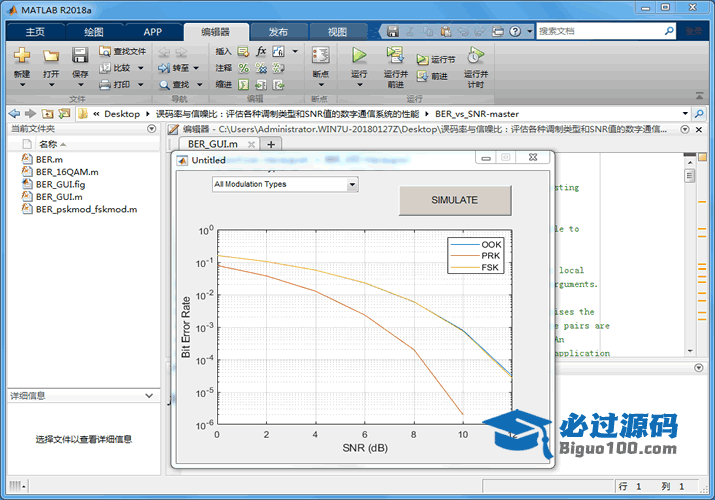
Task: Expand the 比较 dropdown arrow
Action: pos(140,68)
